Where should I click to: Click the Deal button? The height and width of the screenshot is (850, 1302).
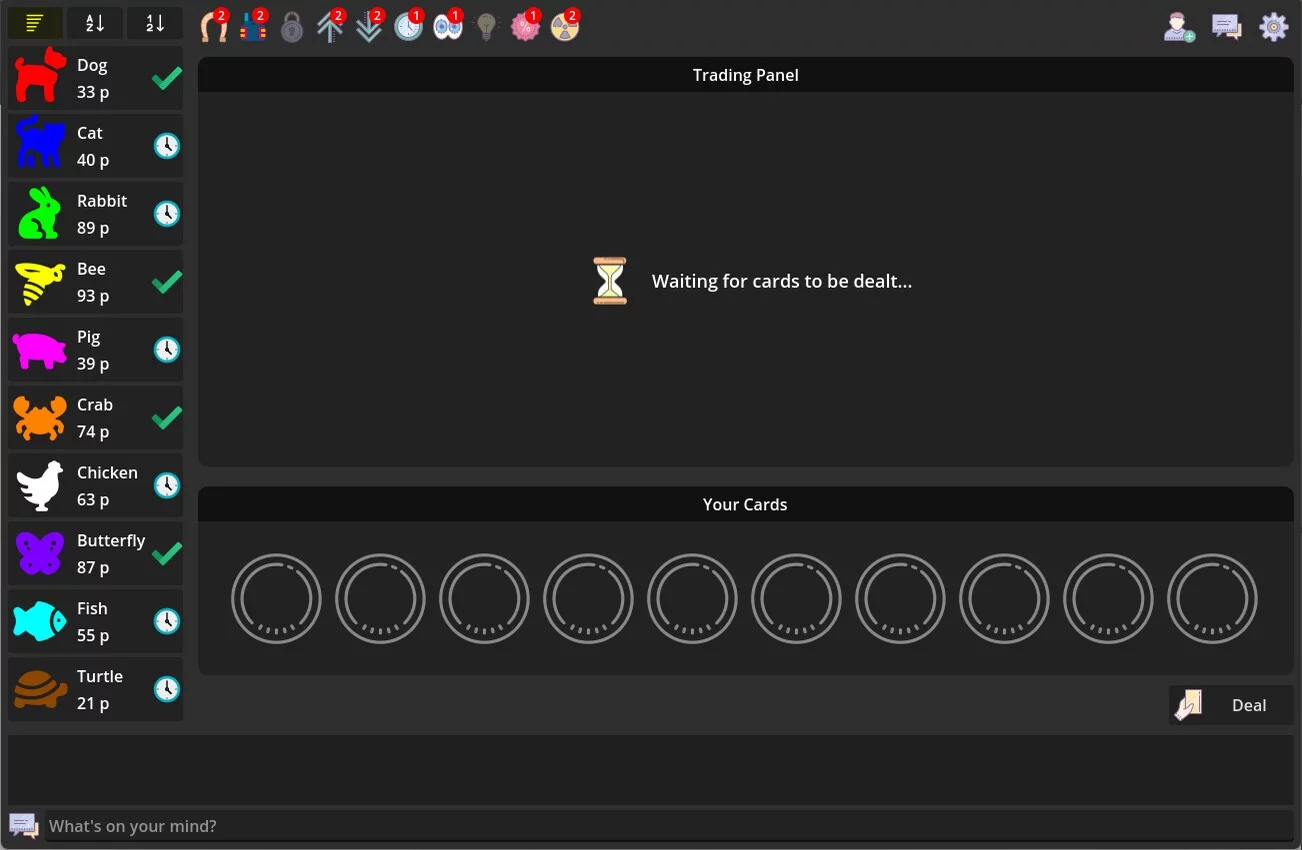point(1231,705)
